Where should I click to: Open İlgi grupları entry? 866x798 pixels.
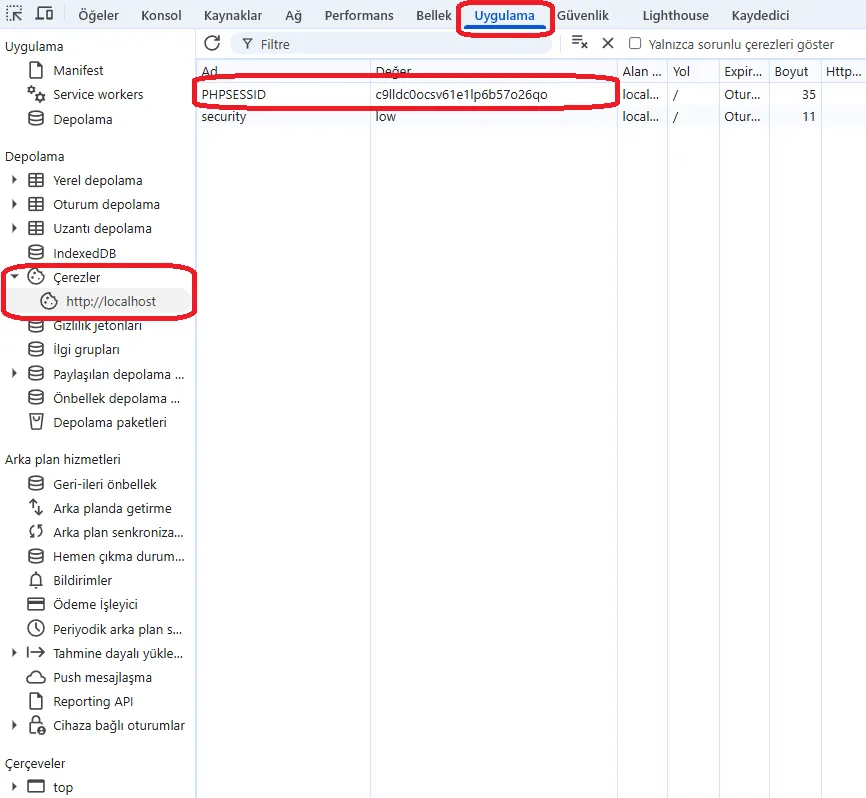point(86,350)
